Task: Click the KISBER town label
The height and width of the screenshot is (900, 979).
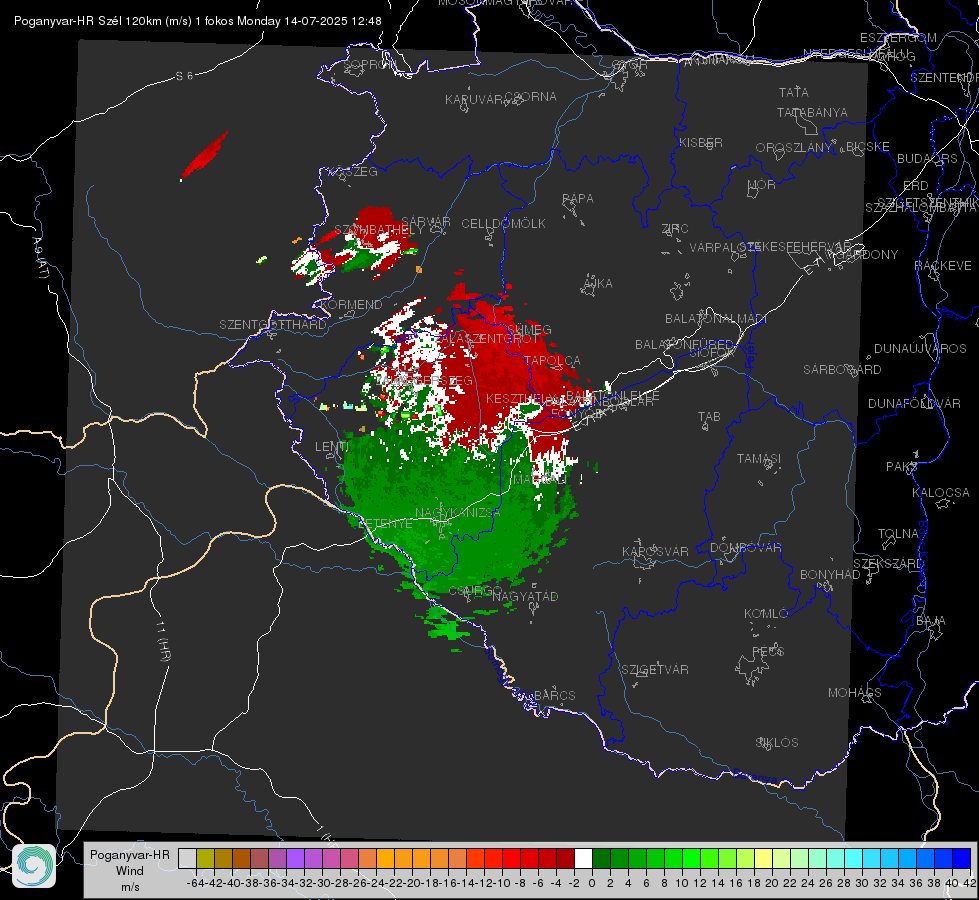Action: pos(701,142)
